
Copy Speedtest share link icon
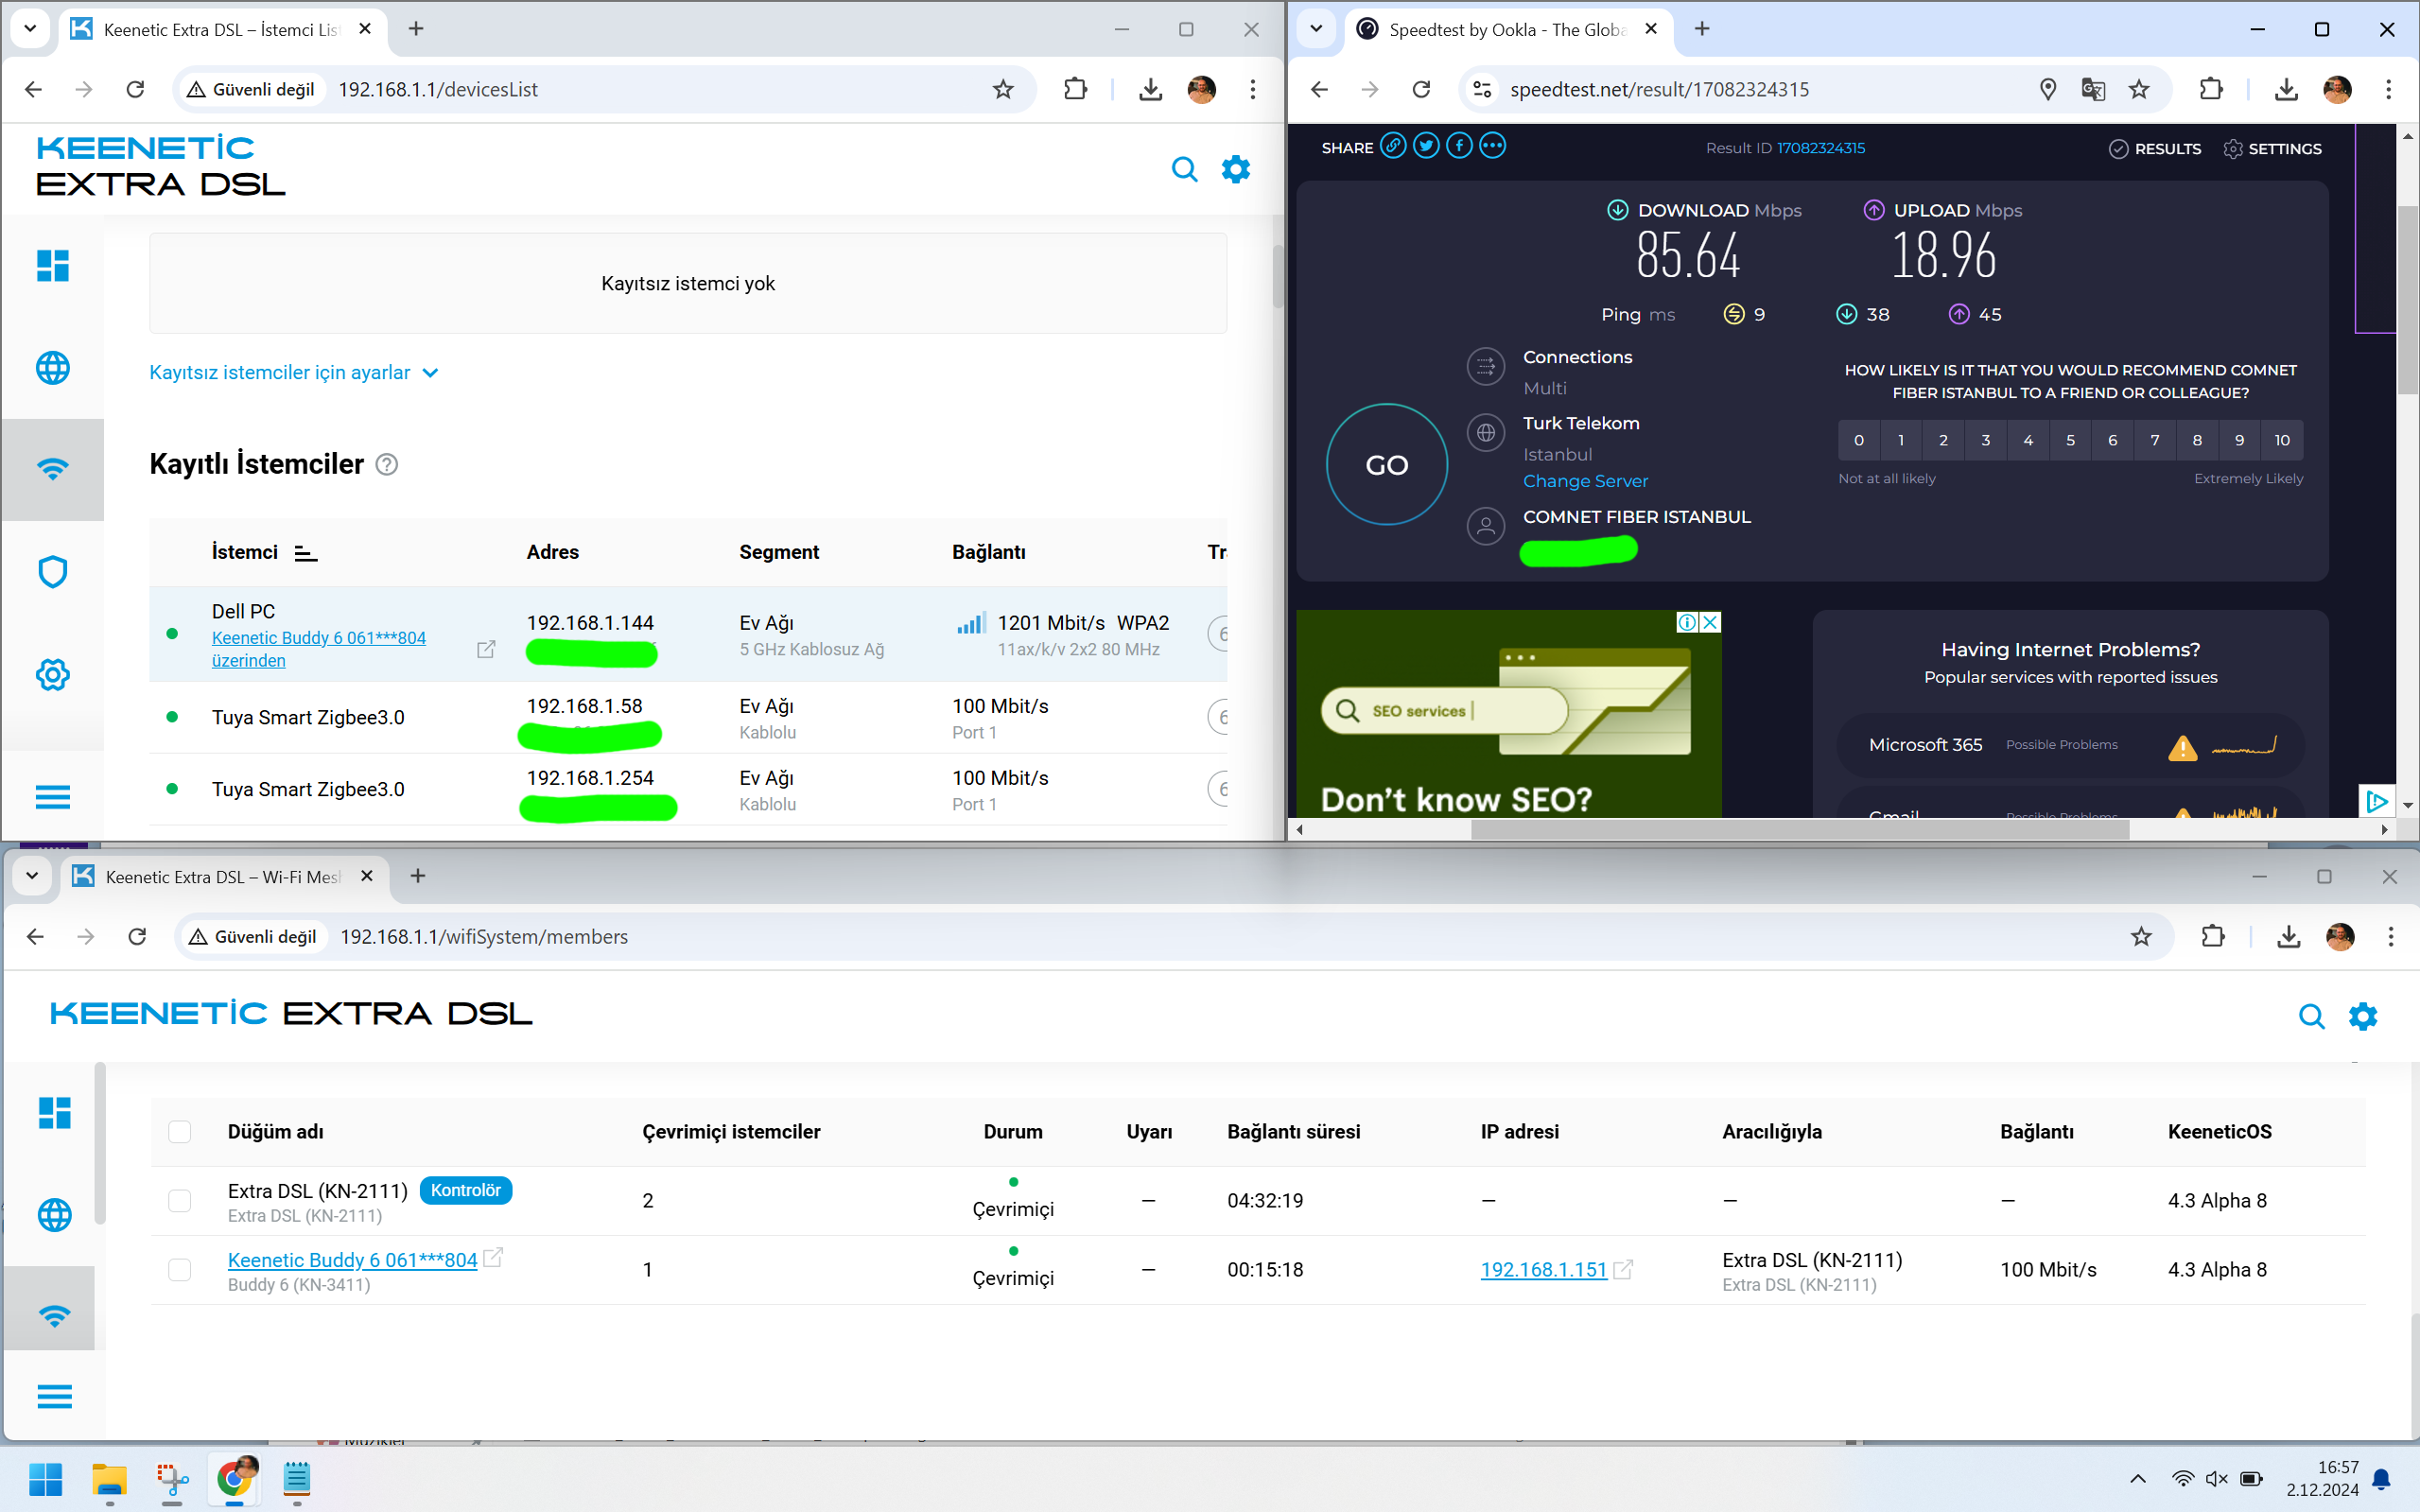(1393, 146)
